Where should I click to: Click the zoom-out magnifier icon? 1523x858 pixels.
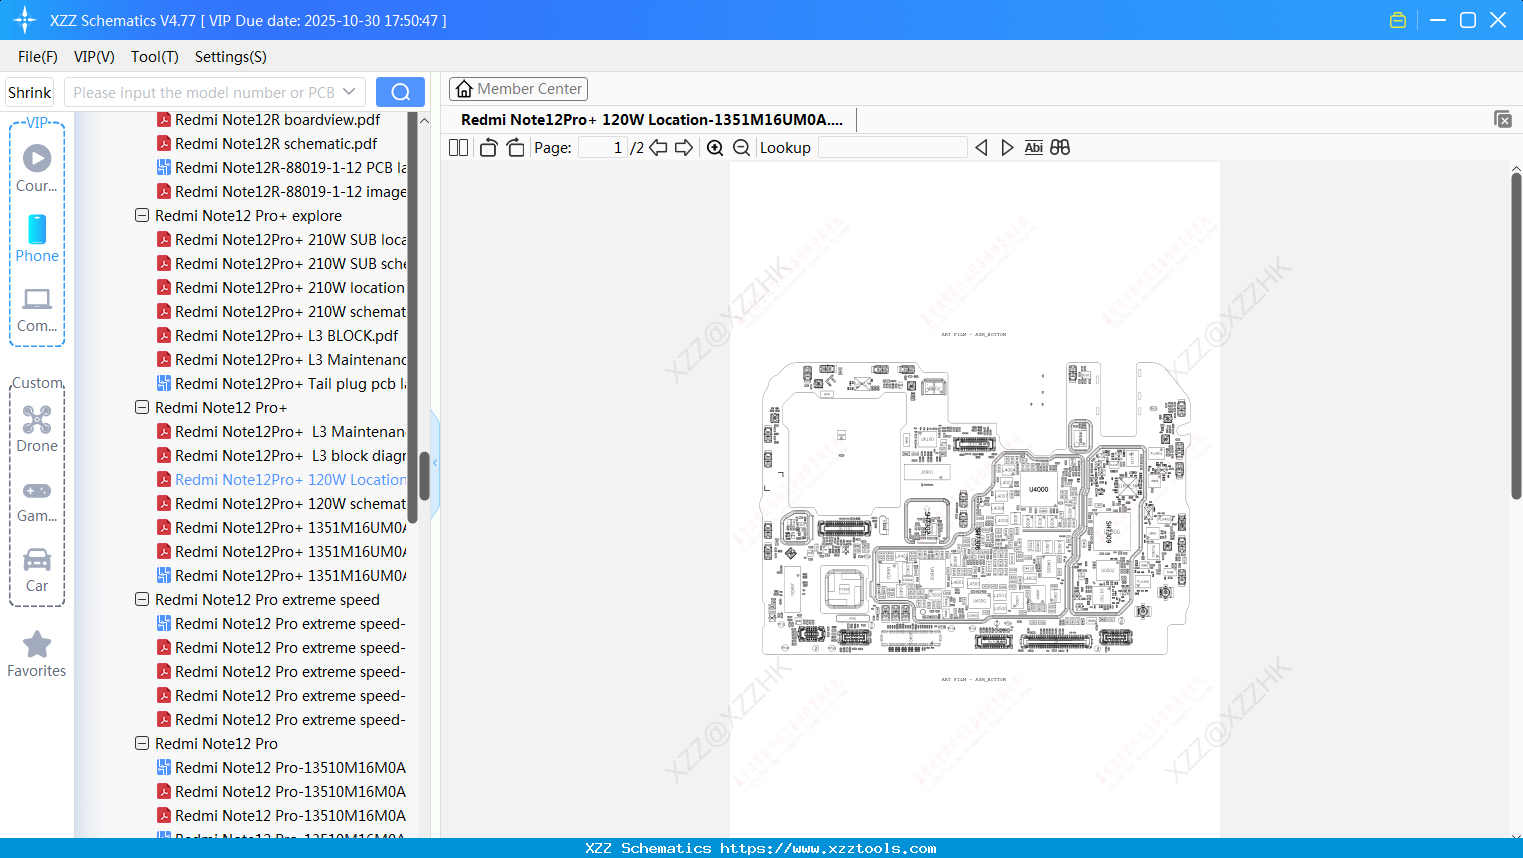[x=740, y=147]
